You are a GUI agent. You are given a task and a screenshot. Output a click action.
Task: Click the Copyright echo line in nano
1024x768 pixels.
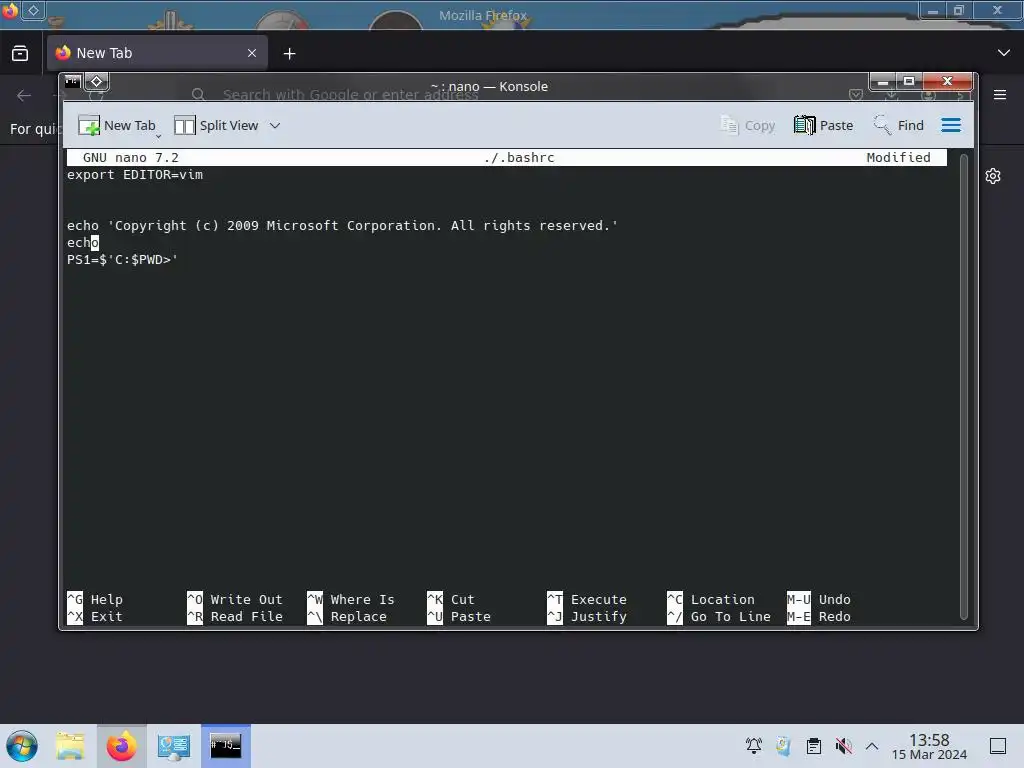342,226
